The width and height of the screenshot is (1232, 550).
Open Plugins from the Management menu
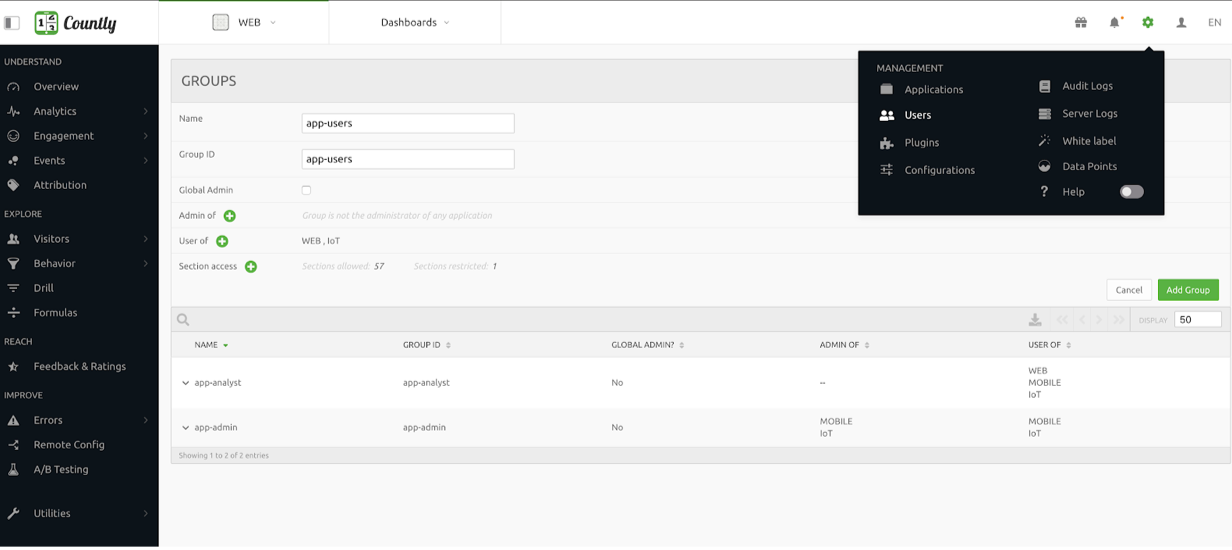pos(922,143)
